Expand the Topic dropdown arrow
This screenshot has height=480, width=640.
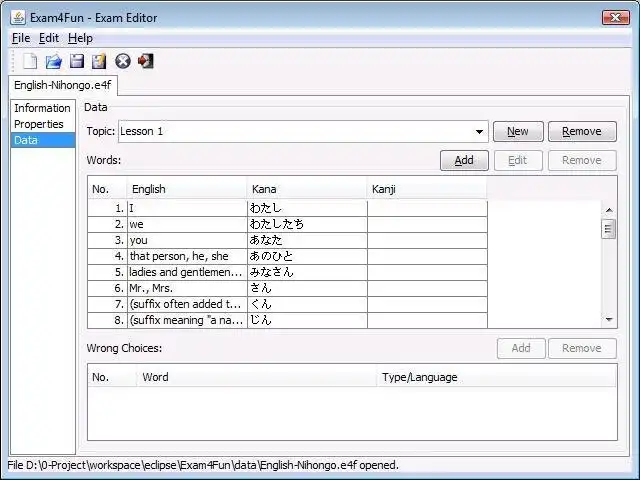[x=479, y=131]
